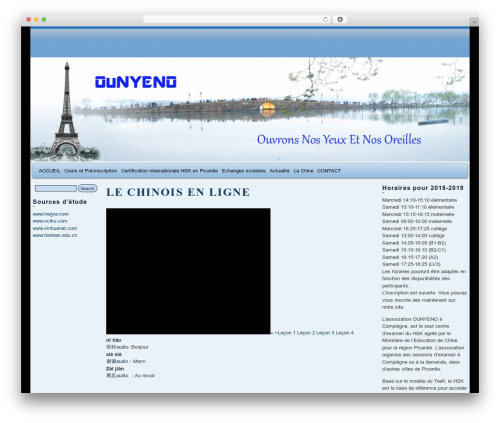
Task: Open the first link under Sources d'étude
Action: [x=51, y=214]
